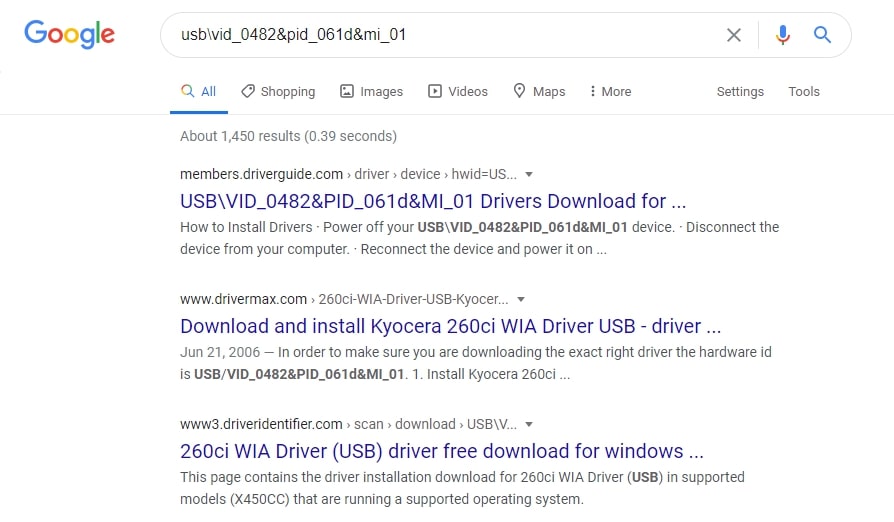Screen dimensions: 894x522
Task: Click the 'Jun 21, 2006' snippet text
Action: [220, 352]
